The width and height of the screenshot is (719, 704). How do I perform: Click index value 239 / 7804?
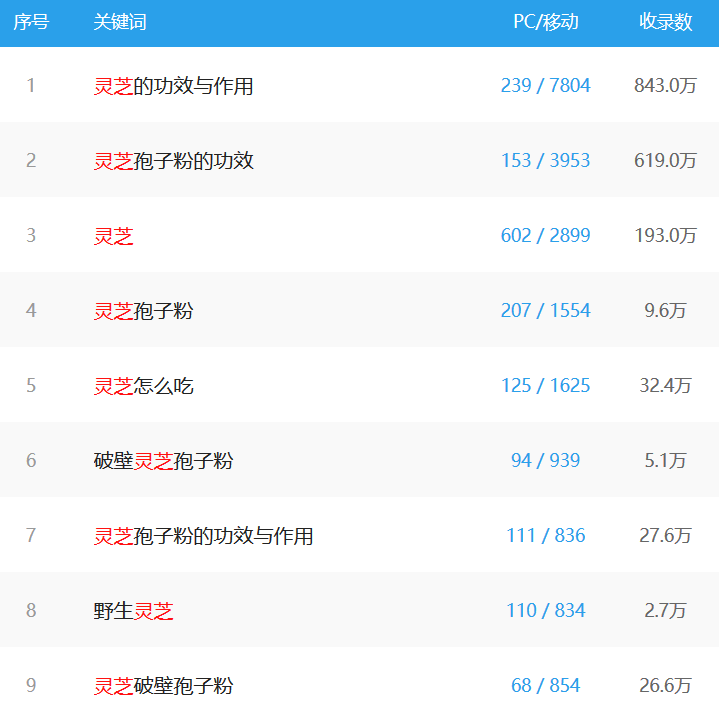click(546, 85)
